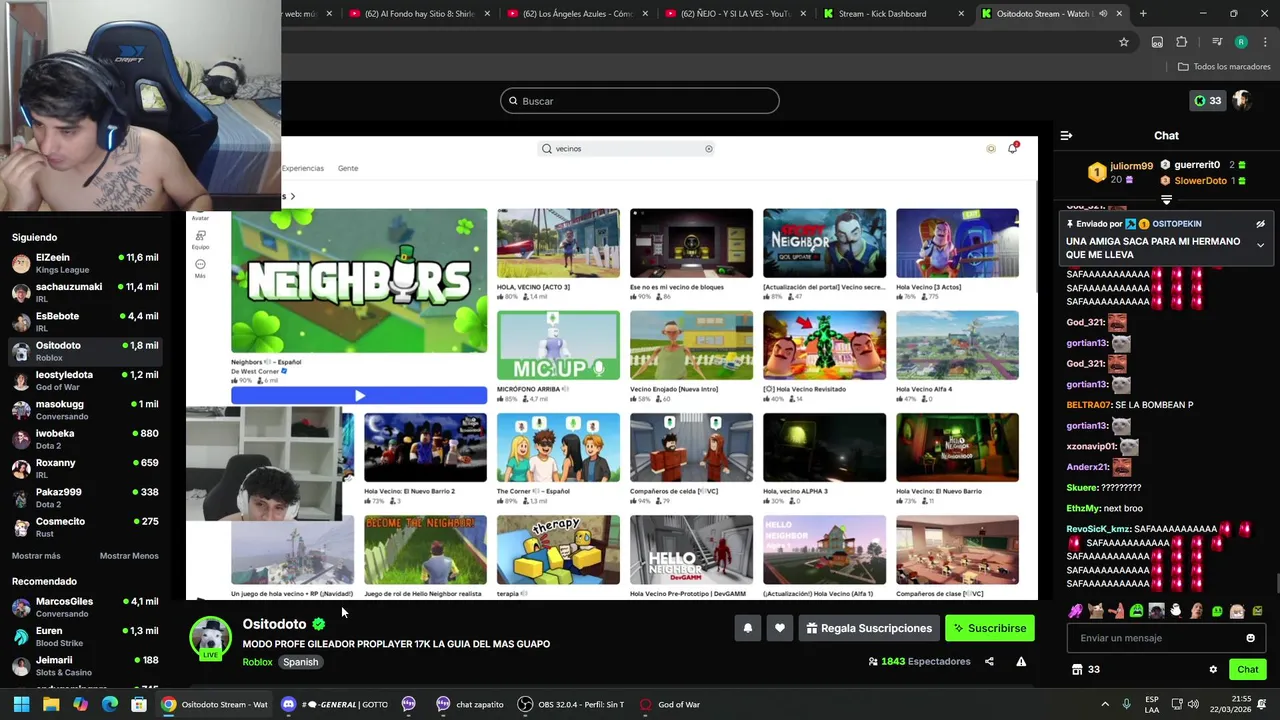Open the channel points shop icon
Viewport: 1280px width, 720px height.
click(x=1077, y=670)
